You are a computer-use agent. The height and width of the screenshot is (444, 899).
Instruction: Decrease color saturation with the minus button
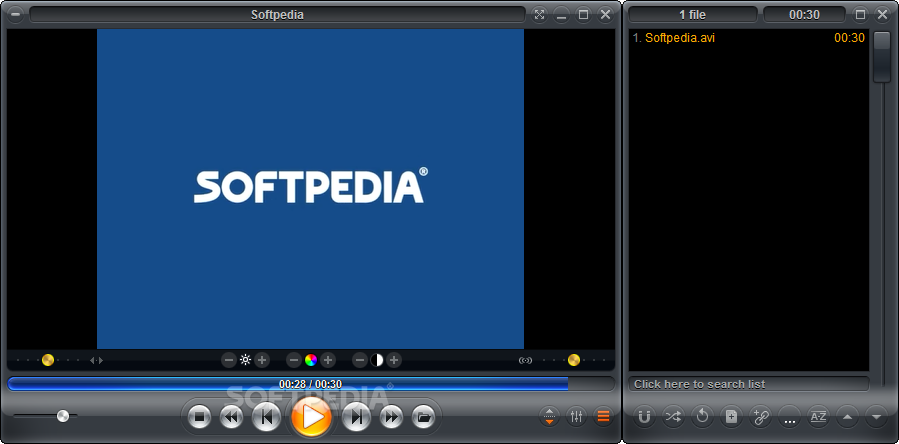(x=294, y=360)
